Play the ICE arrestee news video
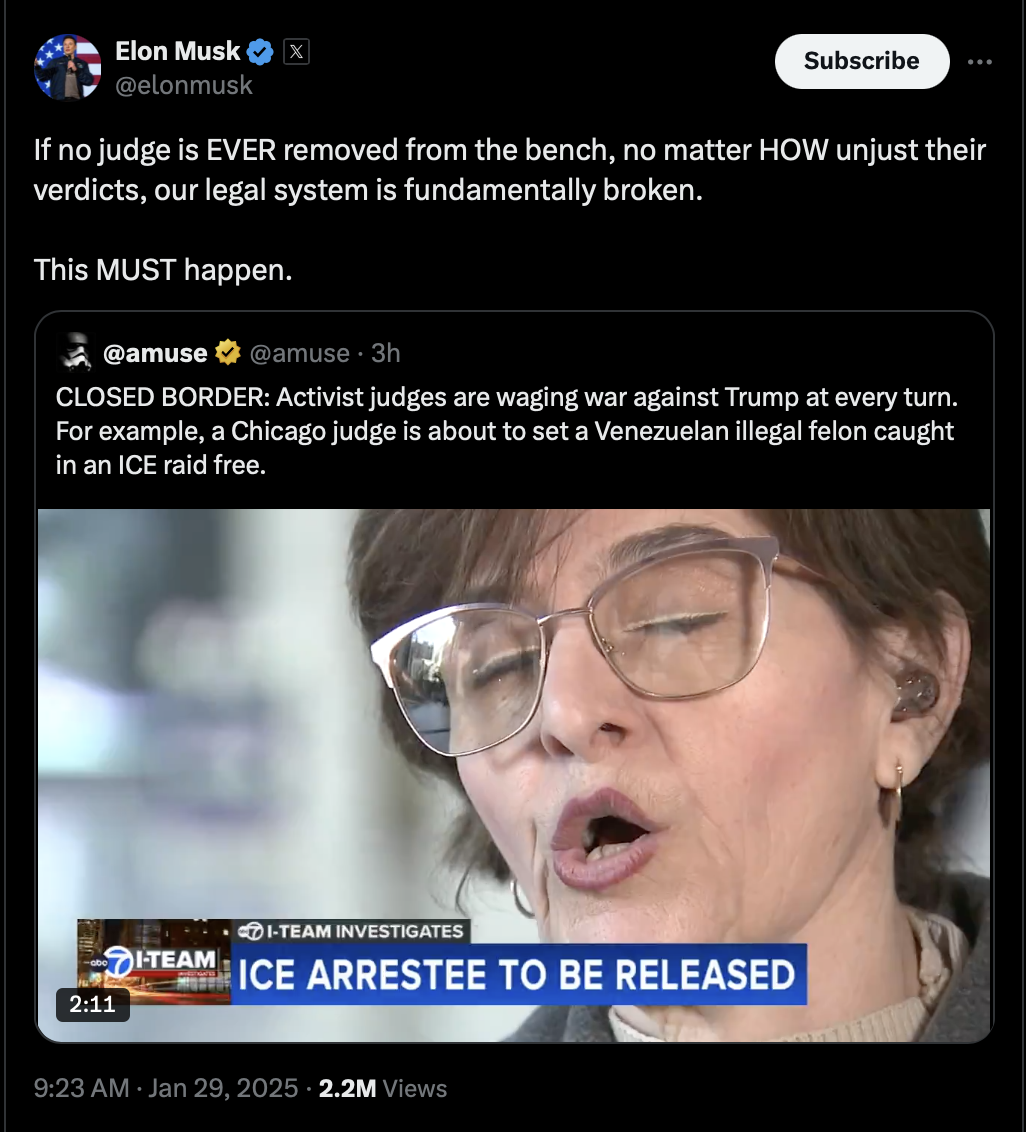 pyautogui.click(x=513, y=775)
